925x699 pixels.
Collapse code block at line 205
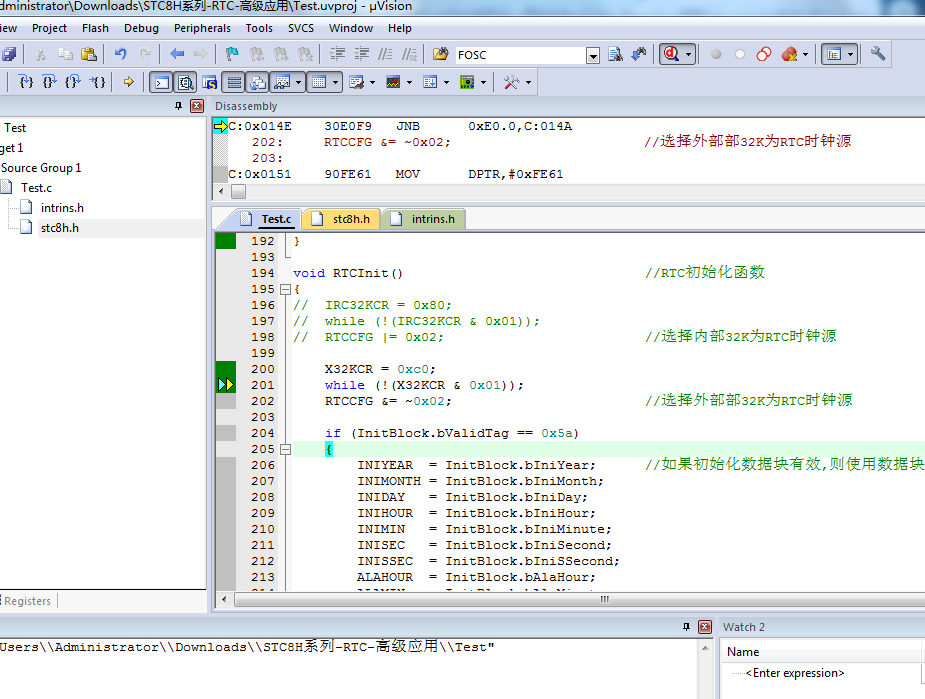coord(286,449)
